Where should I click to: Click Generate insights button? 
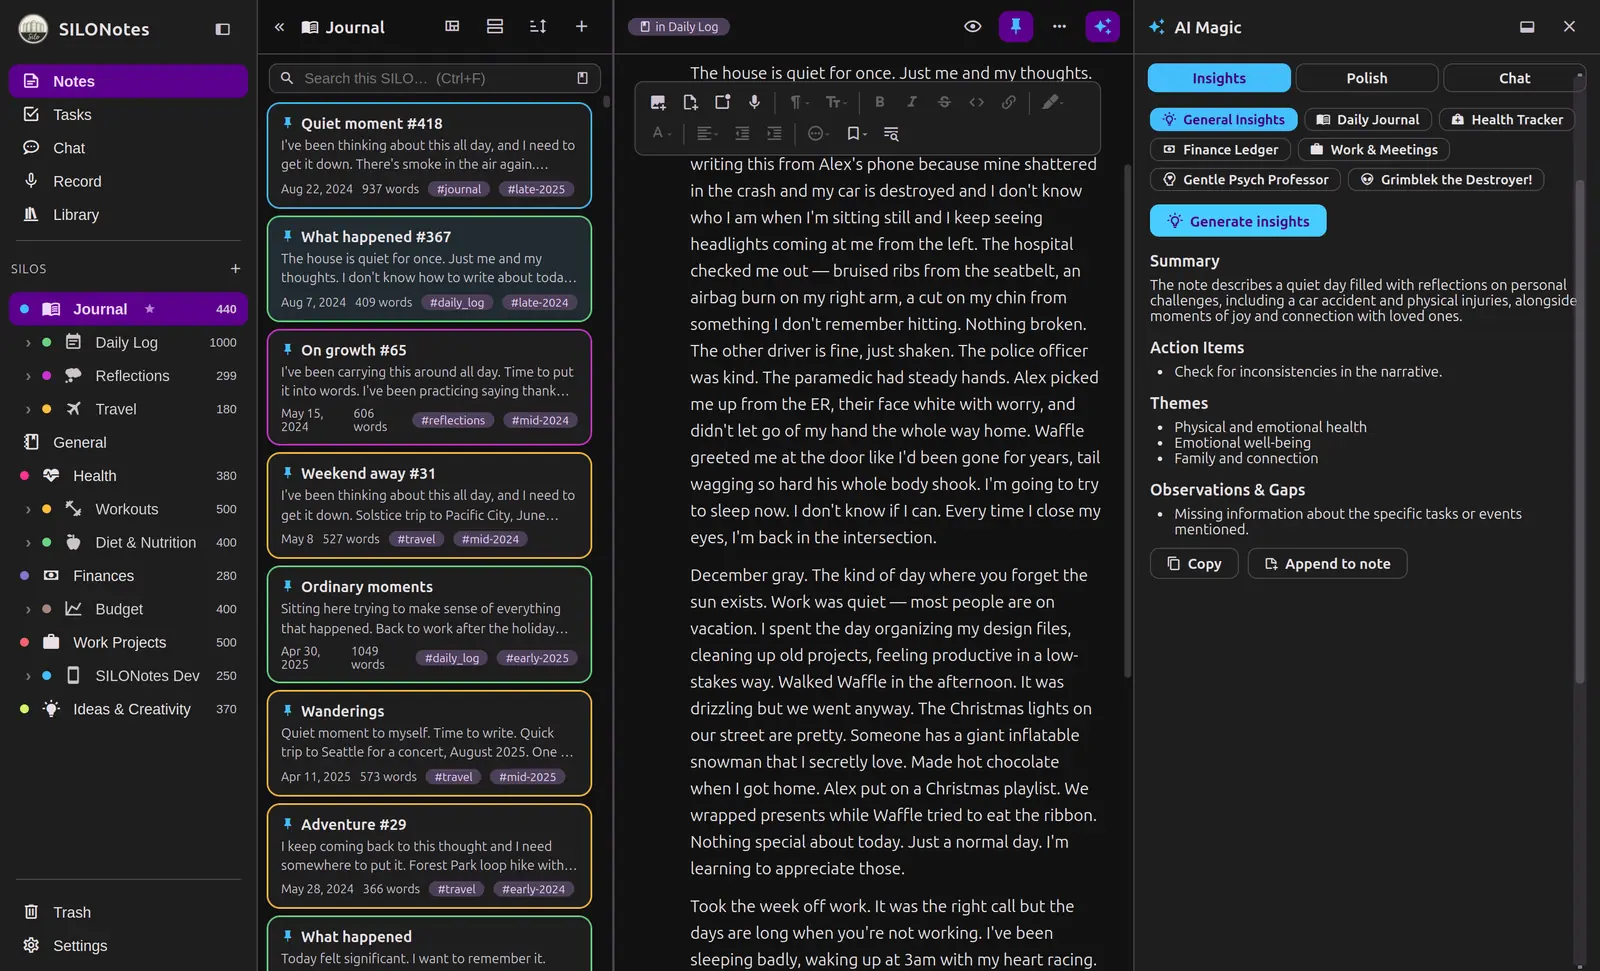coord(1238,221)
